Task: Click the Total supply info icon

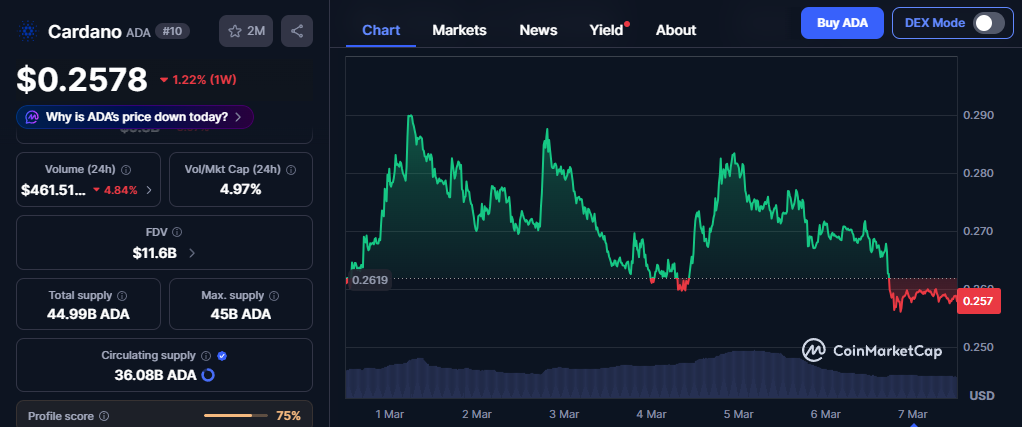Action: pyautogui.click(x=122, y=296)
